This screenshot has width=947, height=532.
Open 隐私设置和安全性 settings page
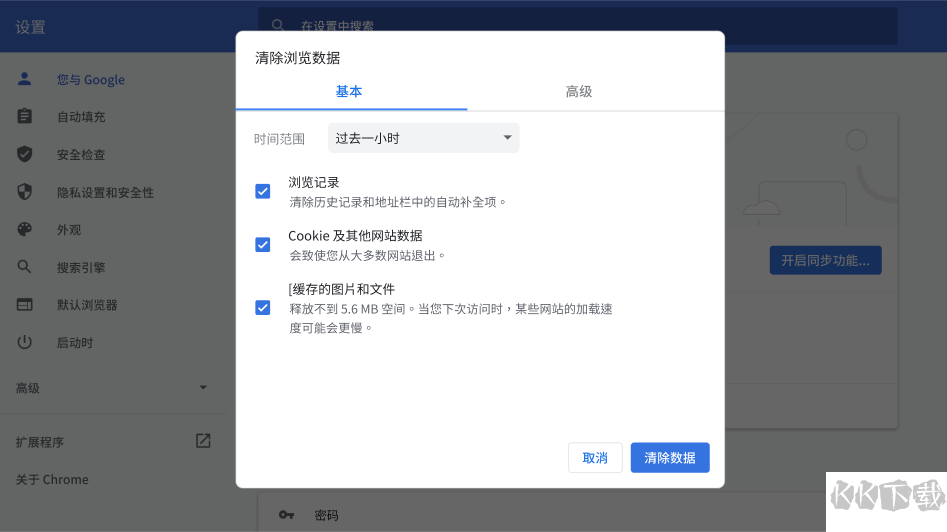point(105,193)
